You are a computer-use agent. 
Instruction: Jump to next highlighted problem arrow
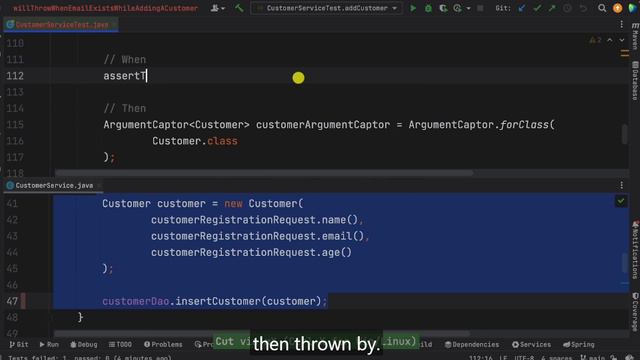coord(622,40)
